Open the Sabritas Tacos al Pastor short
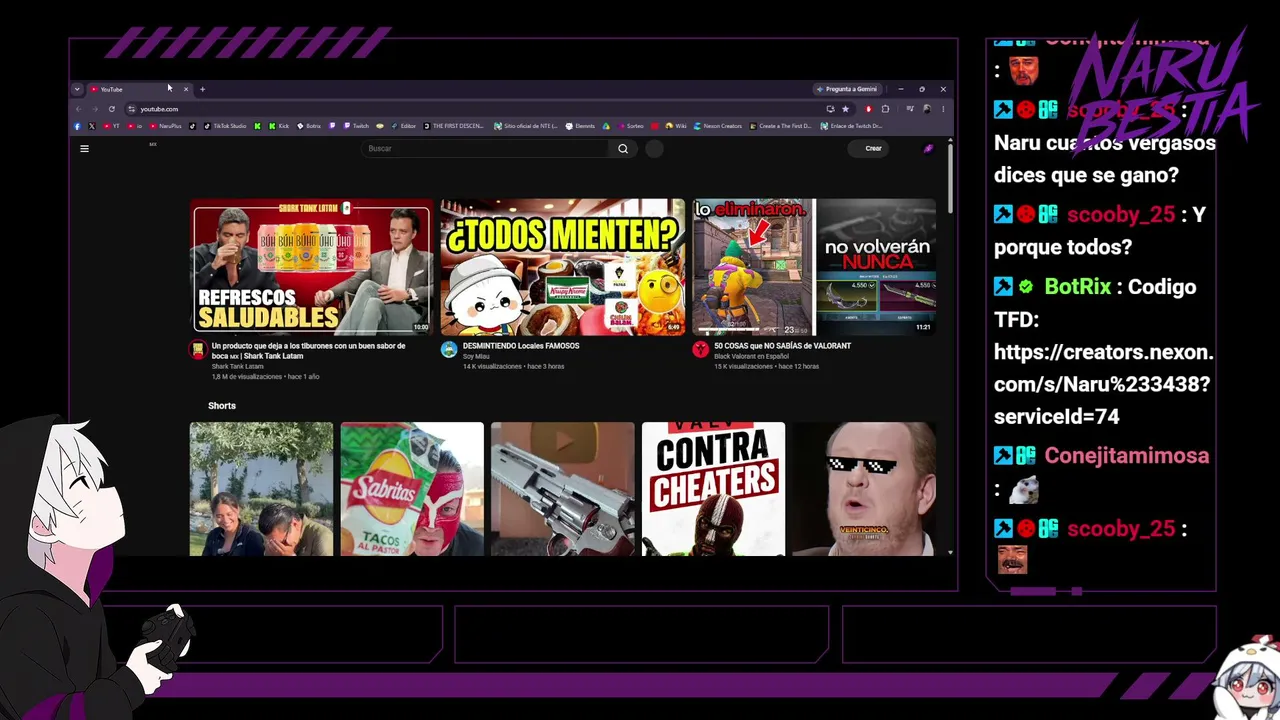Screen dimensions: 1280x720 coord(412,489)
